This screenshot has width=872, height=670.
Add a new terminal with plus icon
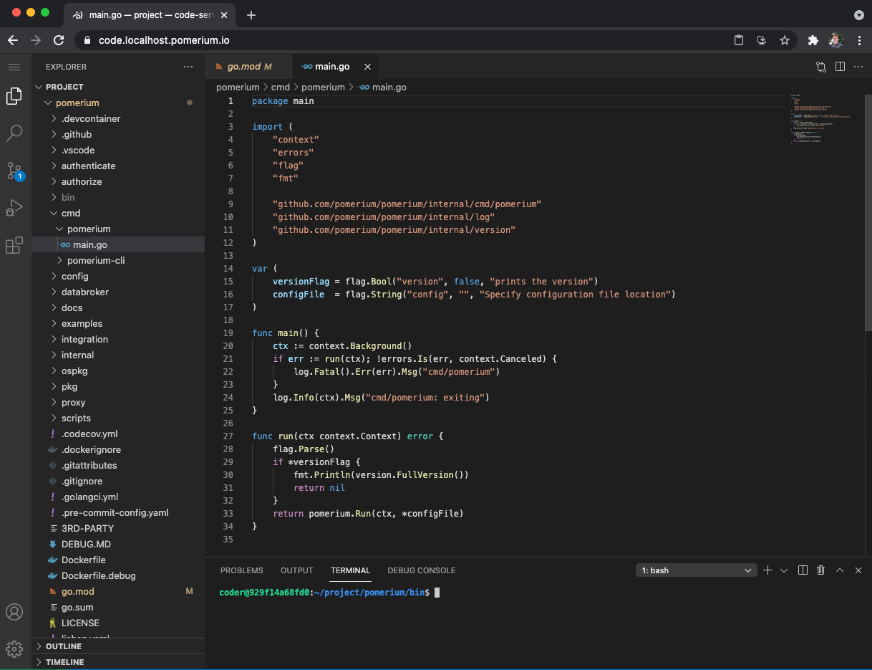coord(767,570)
